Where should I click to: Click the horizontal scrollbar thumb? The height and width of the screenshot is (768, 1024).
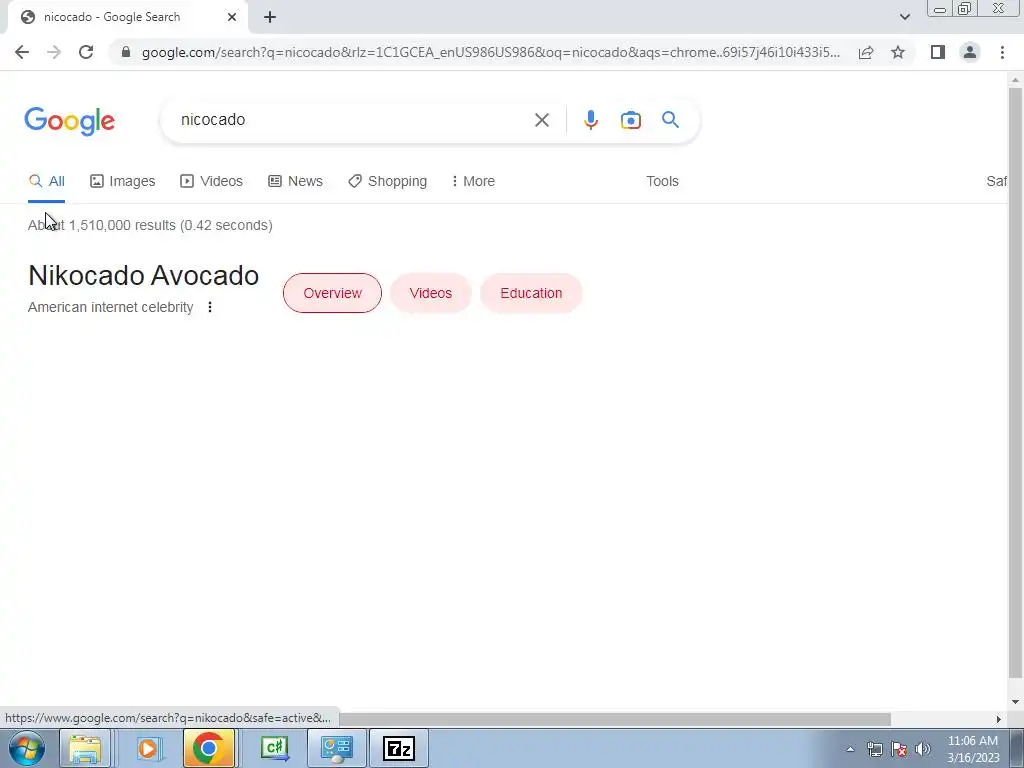click(x=614, y=719)
